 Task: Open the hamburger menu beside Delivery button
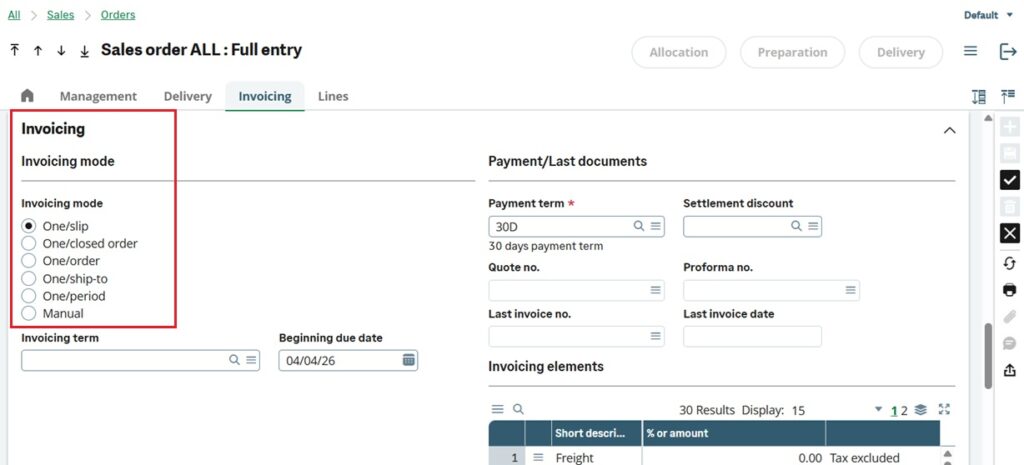coord(970,52)
